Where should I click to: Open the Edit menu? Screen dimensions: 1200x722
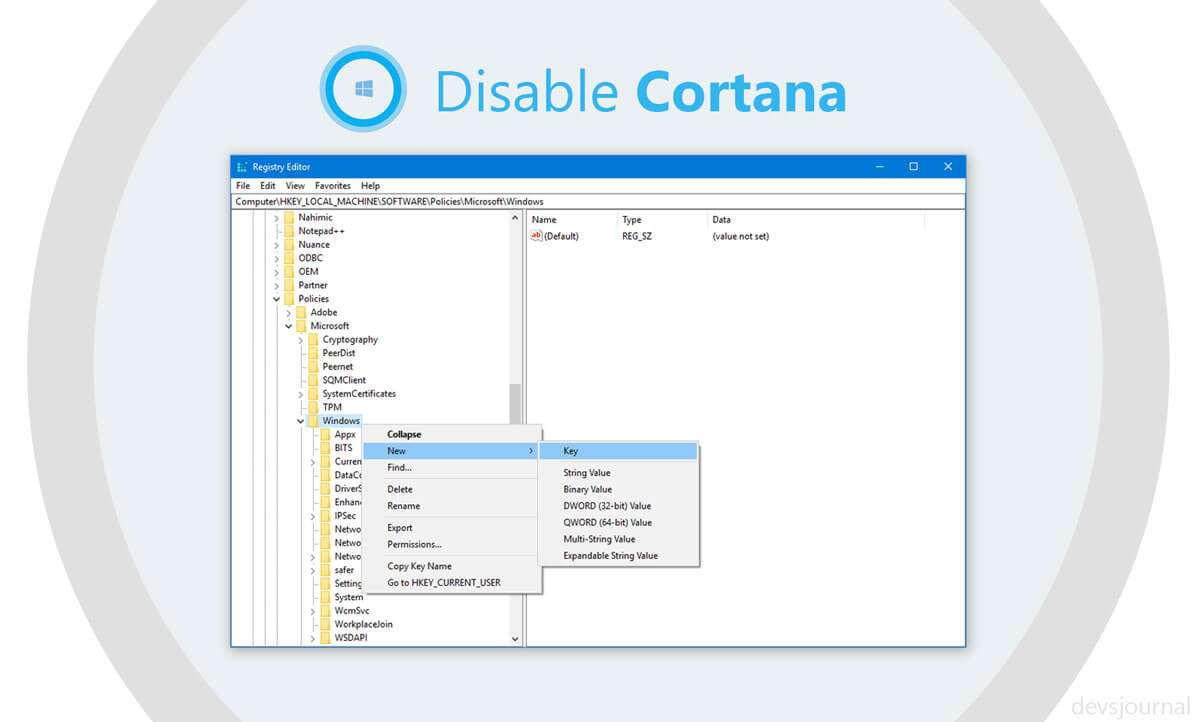coord(268,186)
